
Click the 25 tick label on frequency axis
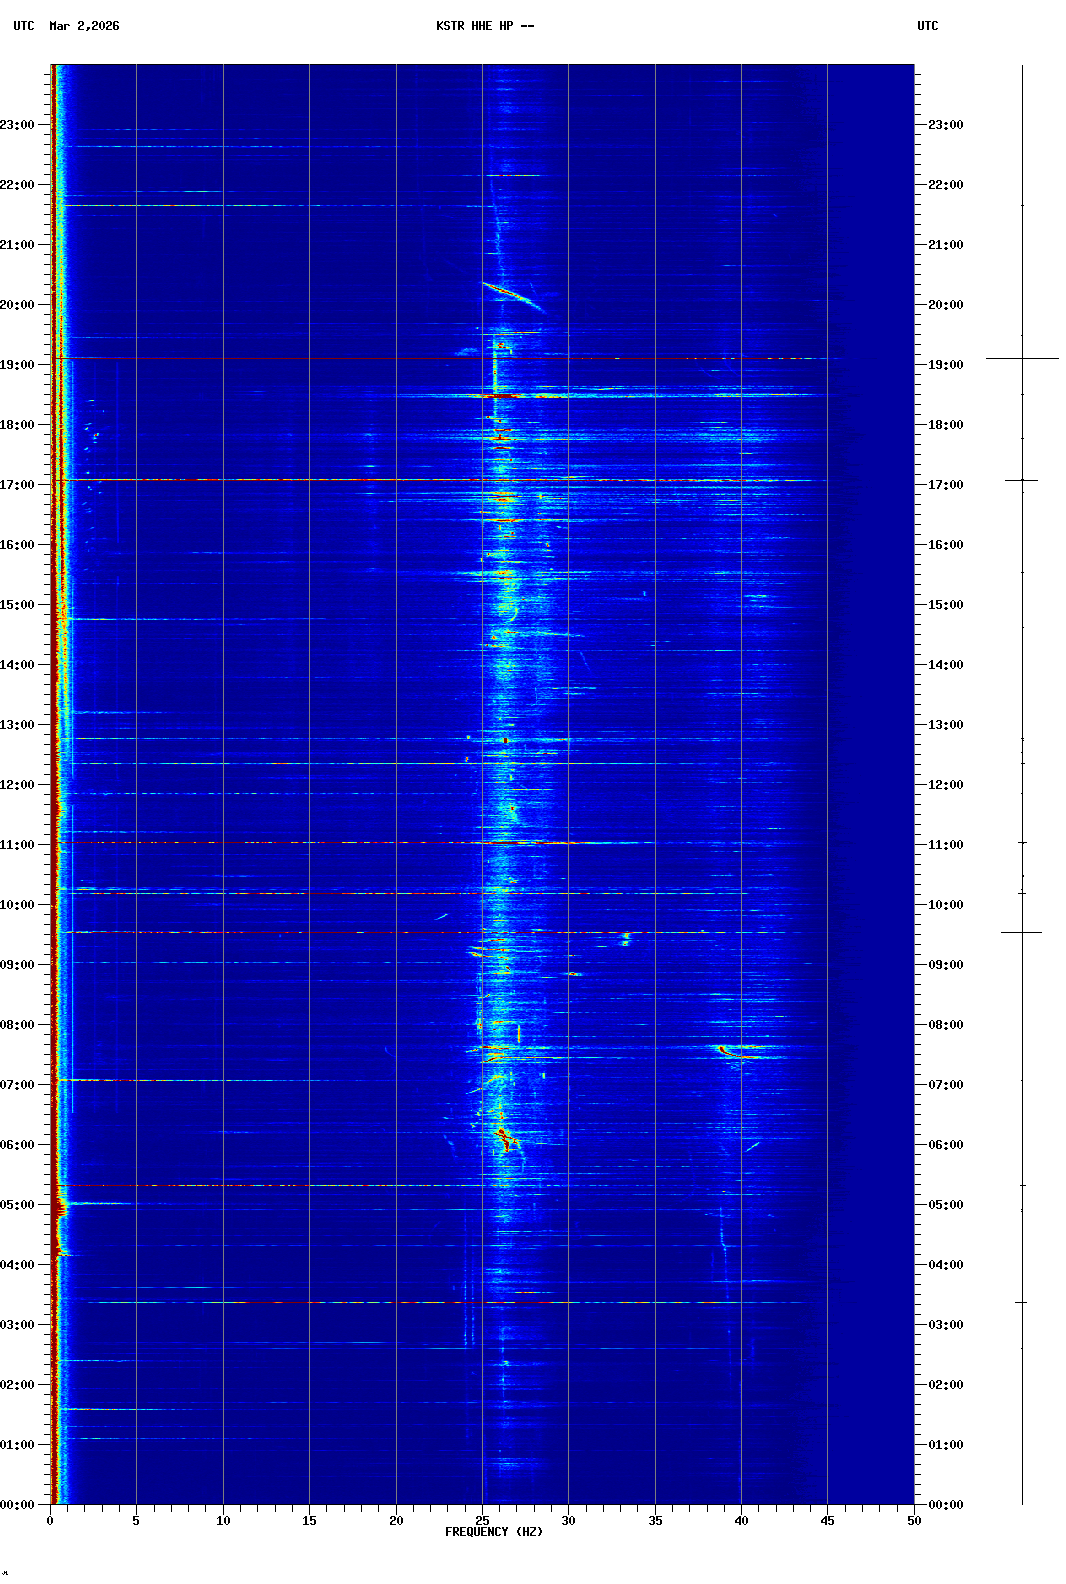[x=482, y=1521]
